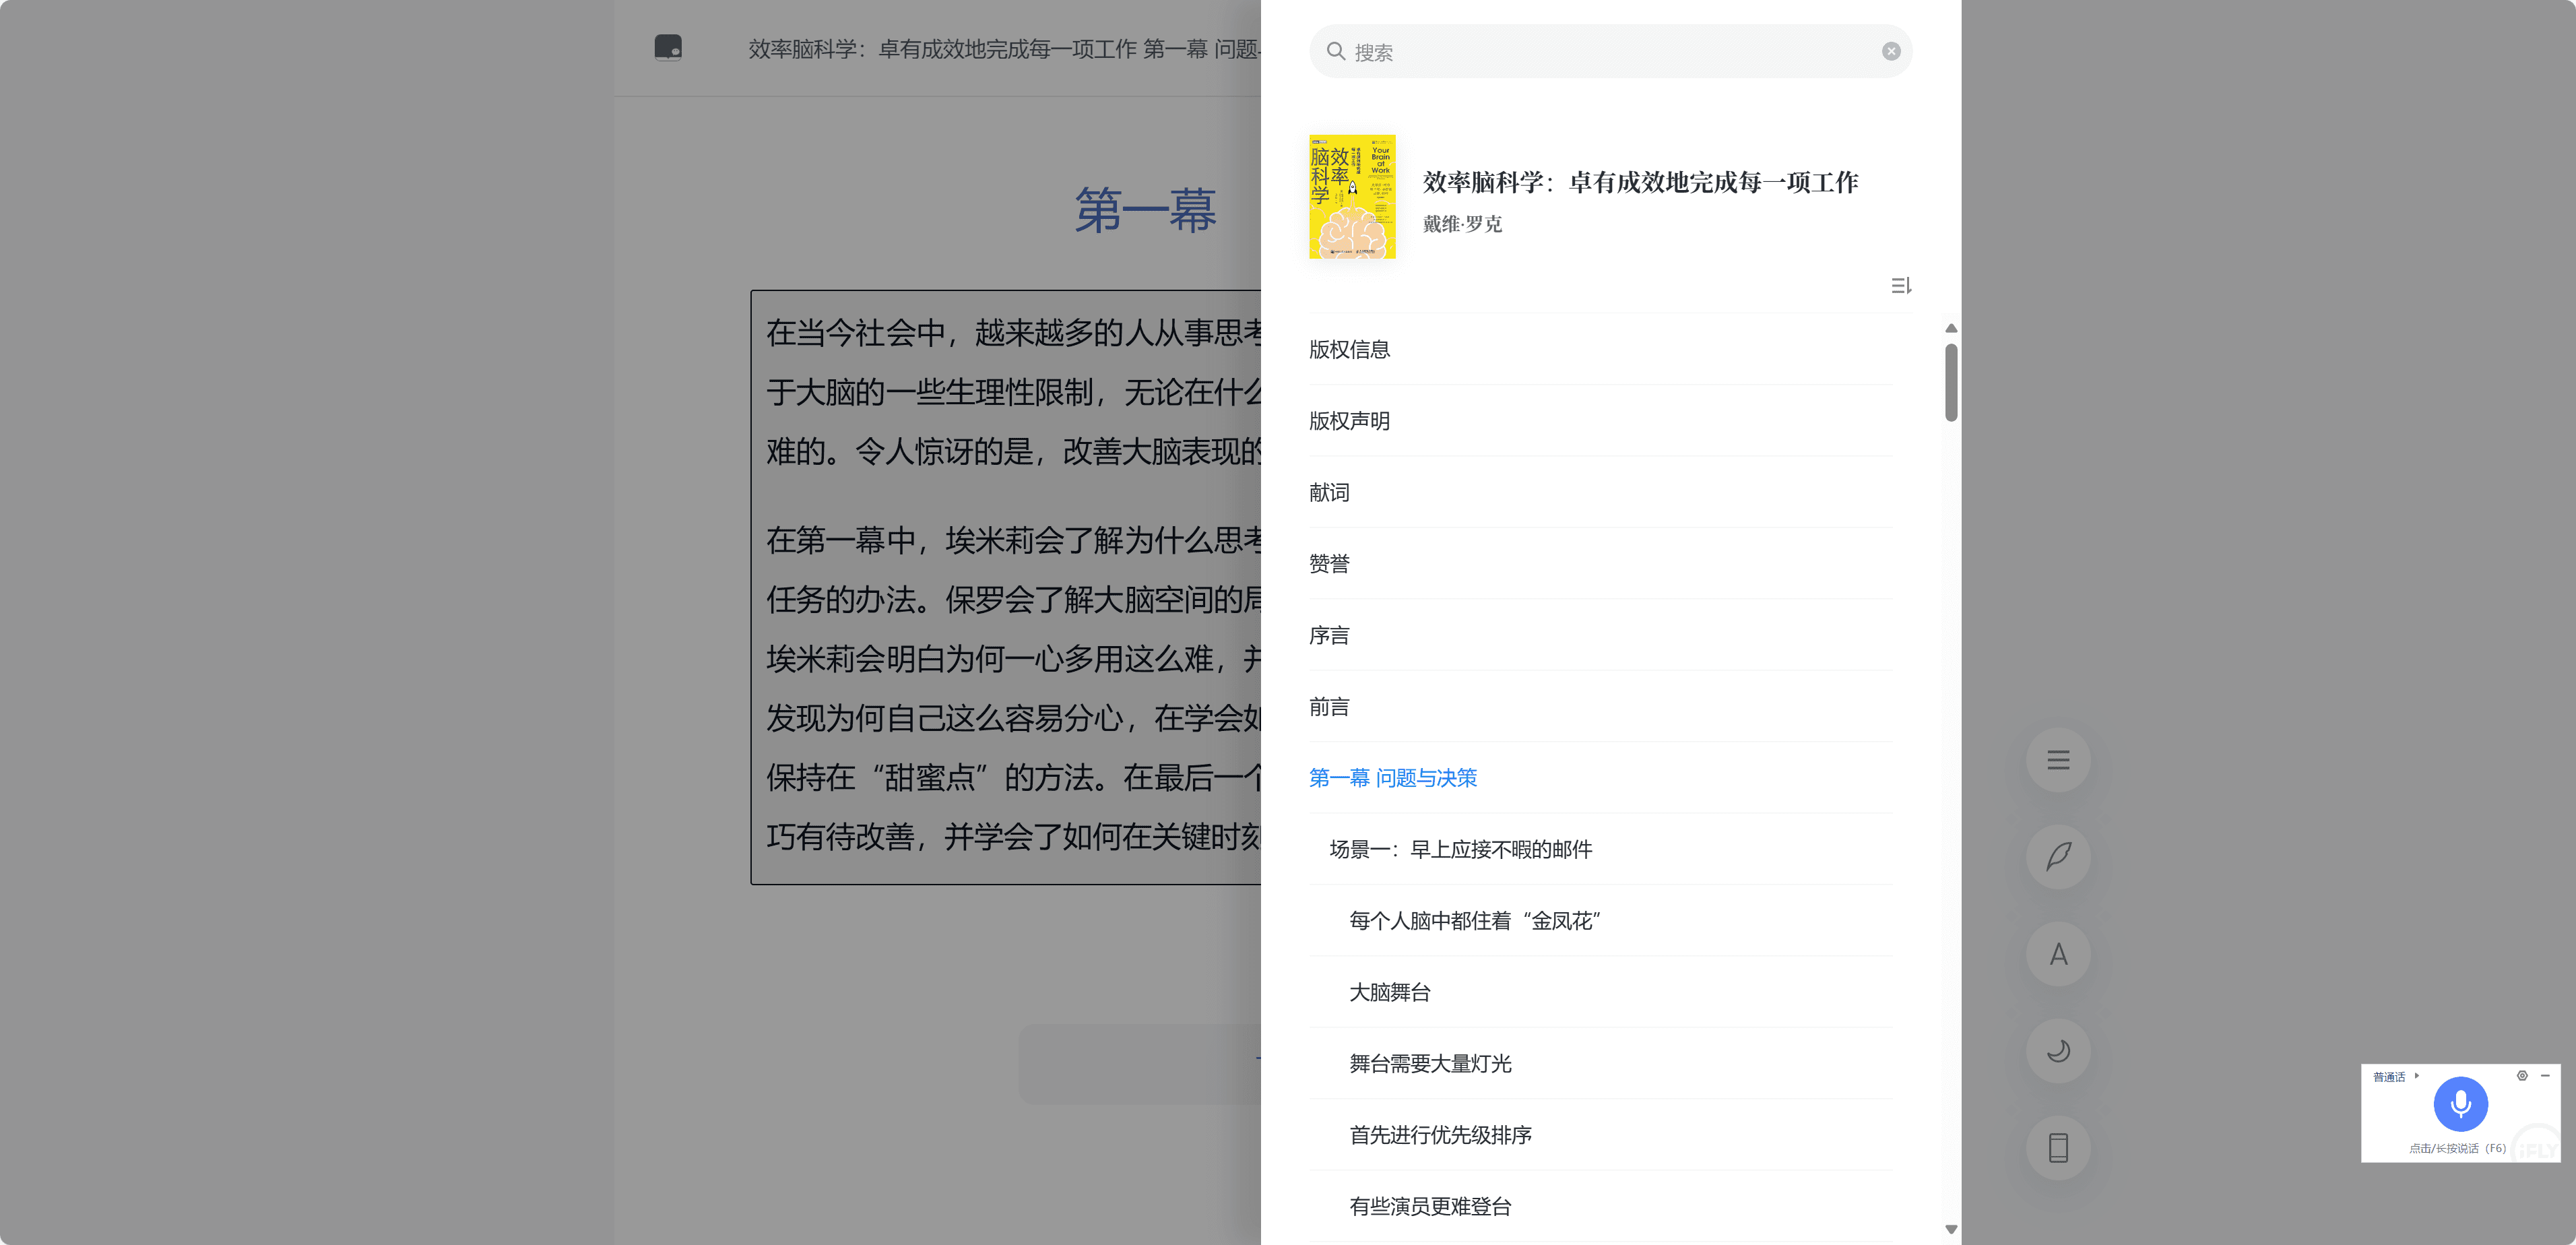Open section 大脑舞台
The width and height of the screenshot is (2576, 1245).
(x=1389, y=993)
